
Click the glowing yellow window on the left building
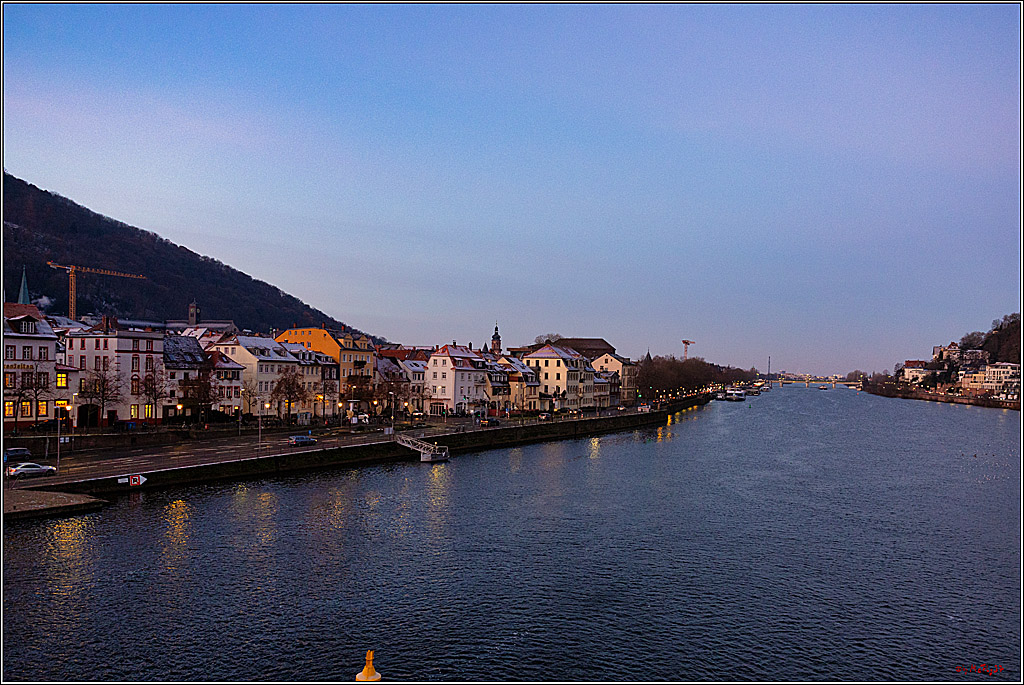pos(62,380)
